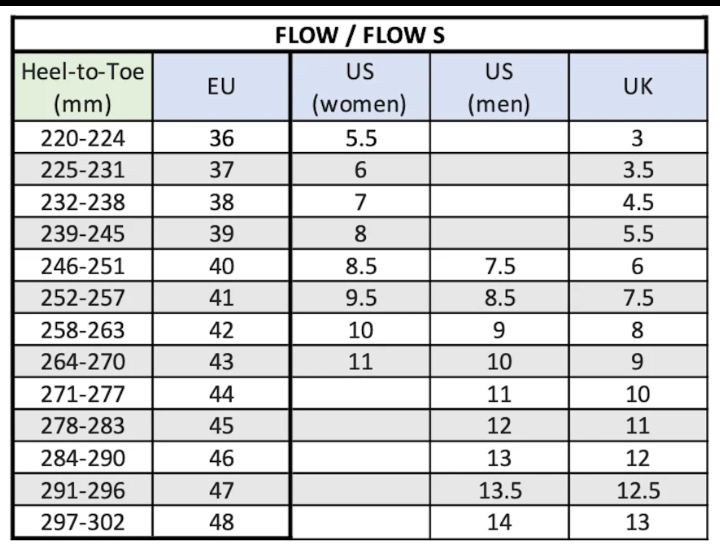Select the EU size 48 cell
Viewport: 720px width, 550px height.
[221, 521]
